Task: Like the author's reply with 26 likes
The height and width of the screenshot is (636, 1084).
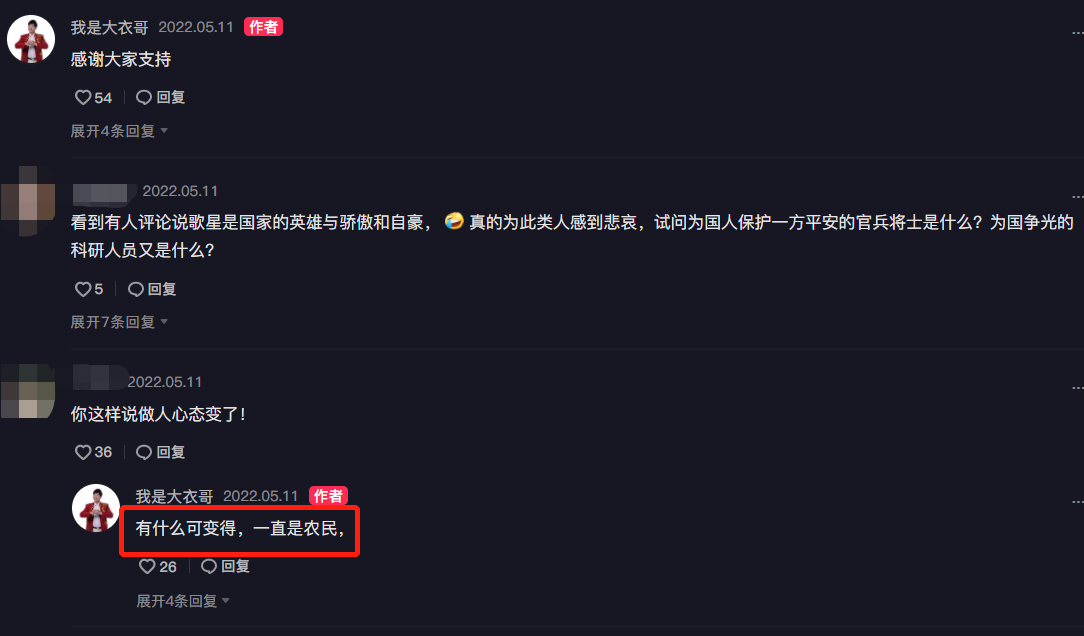Action: tap(158, 567)
